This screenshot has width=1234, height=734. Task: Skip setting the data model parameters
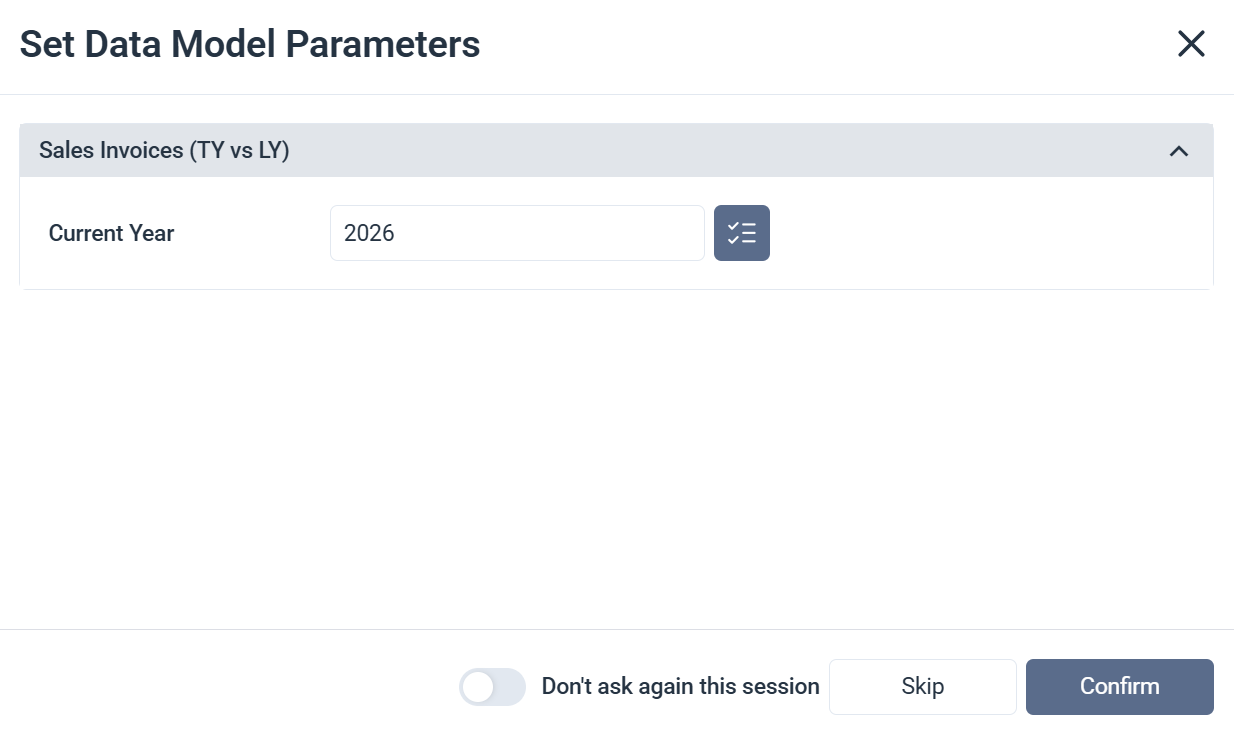click(922, 686)
